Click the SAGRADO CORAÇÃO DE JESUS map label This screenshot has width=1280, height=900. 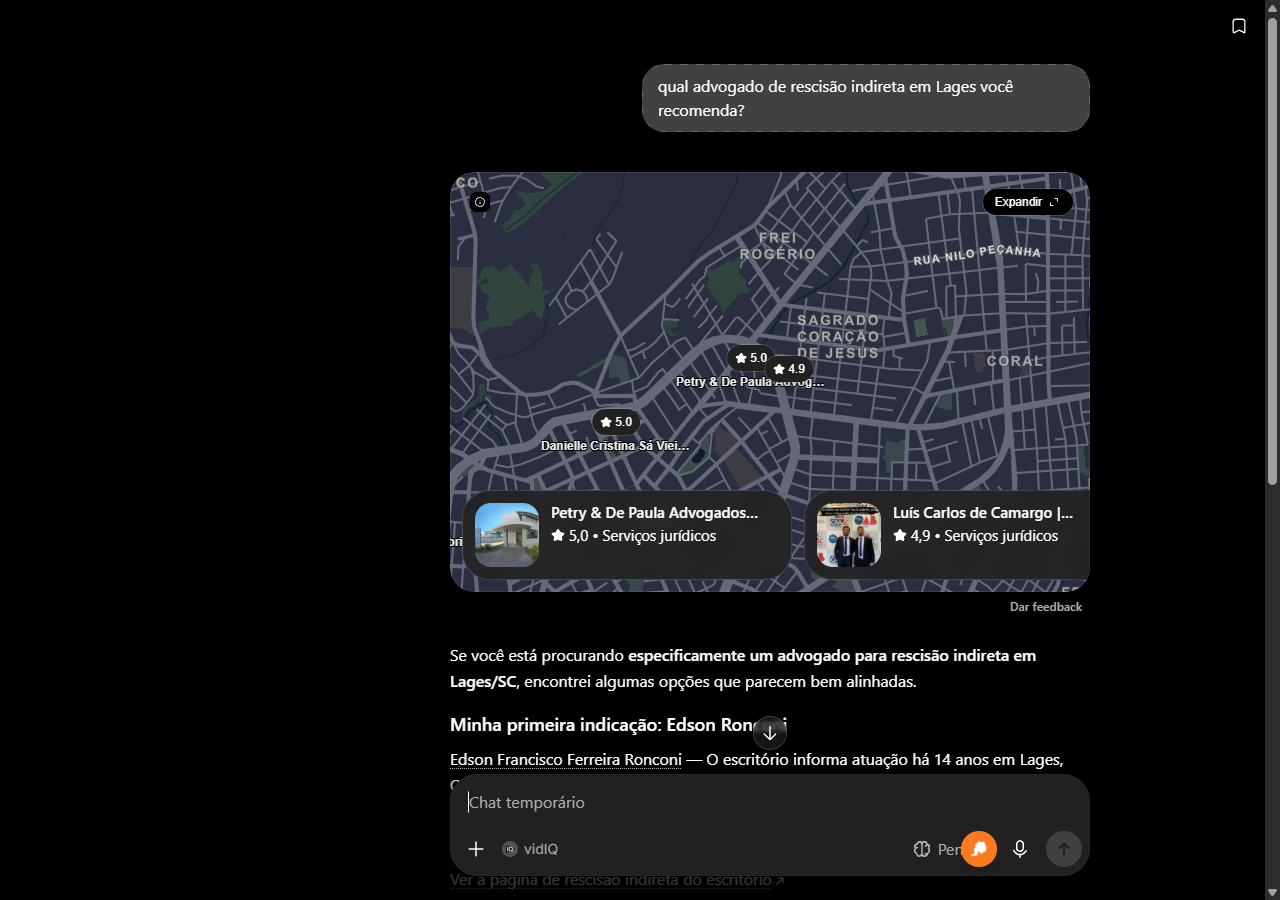click(838, 336)
